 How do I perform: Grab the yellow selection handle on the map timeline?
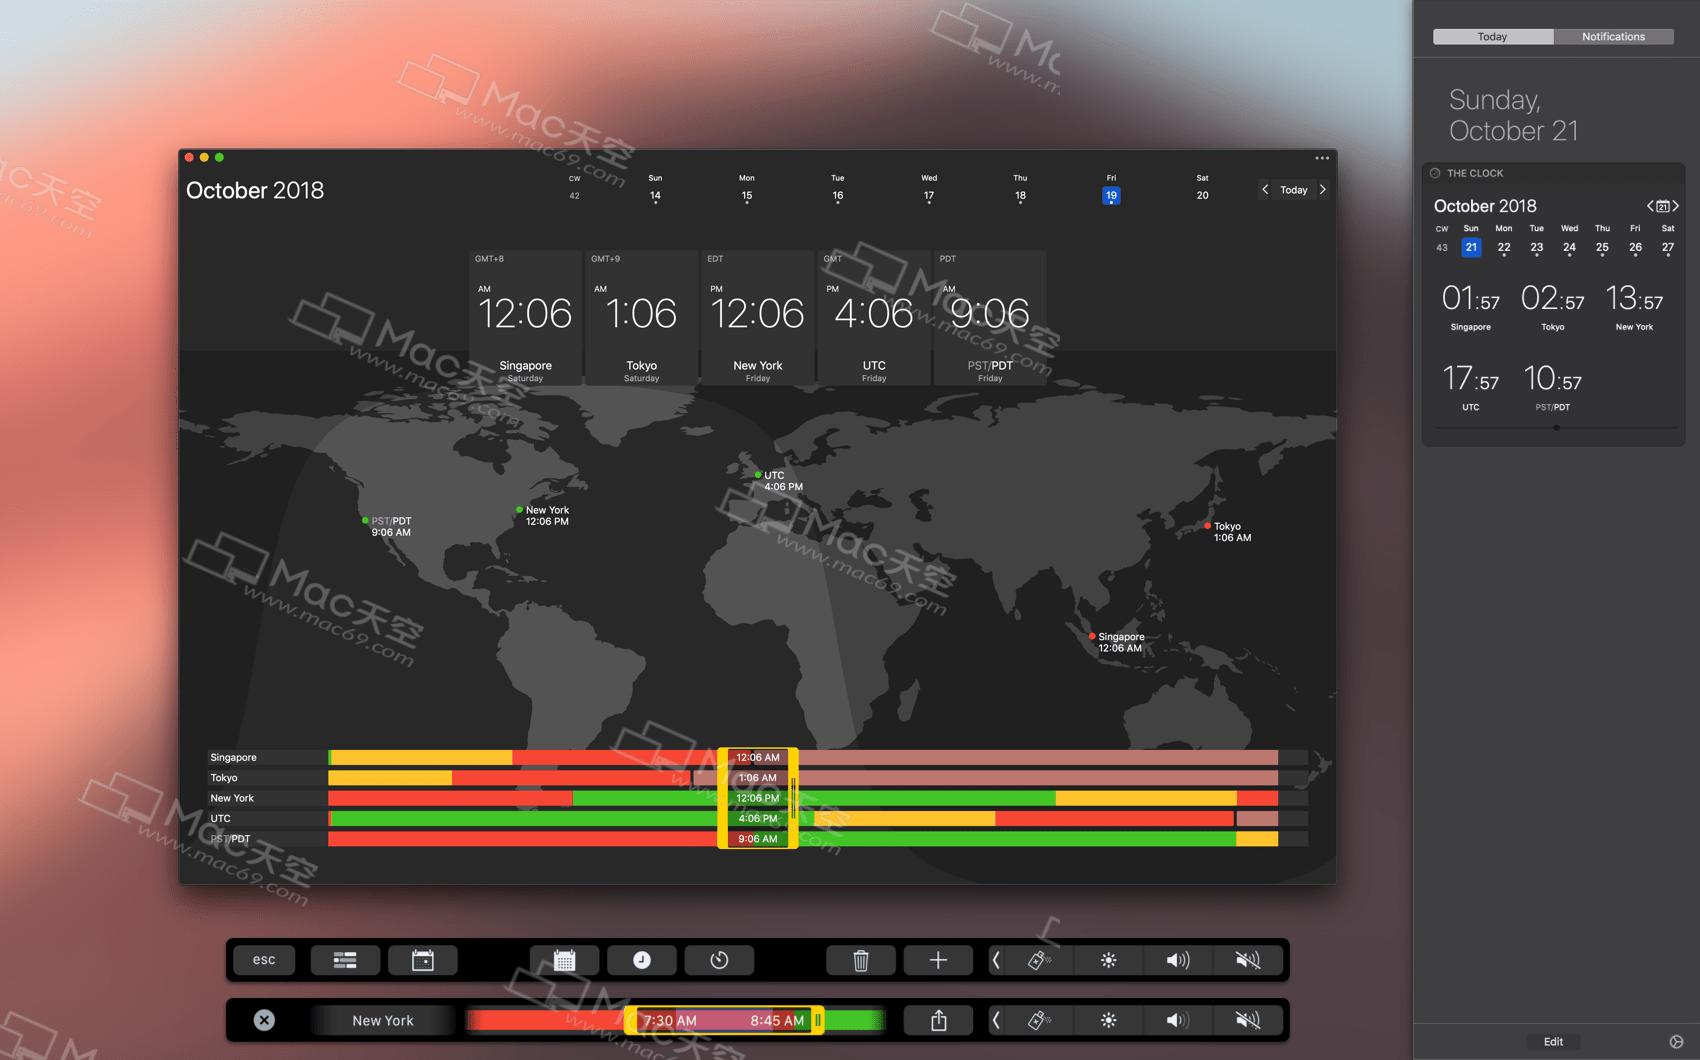tap(793, 798)
